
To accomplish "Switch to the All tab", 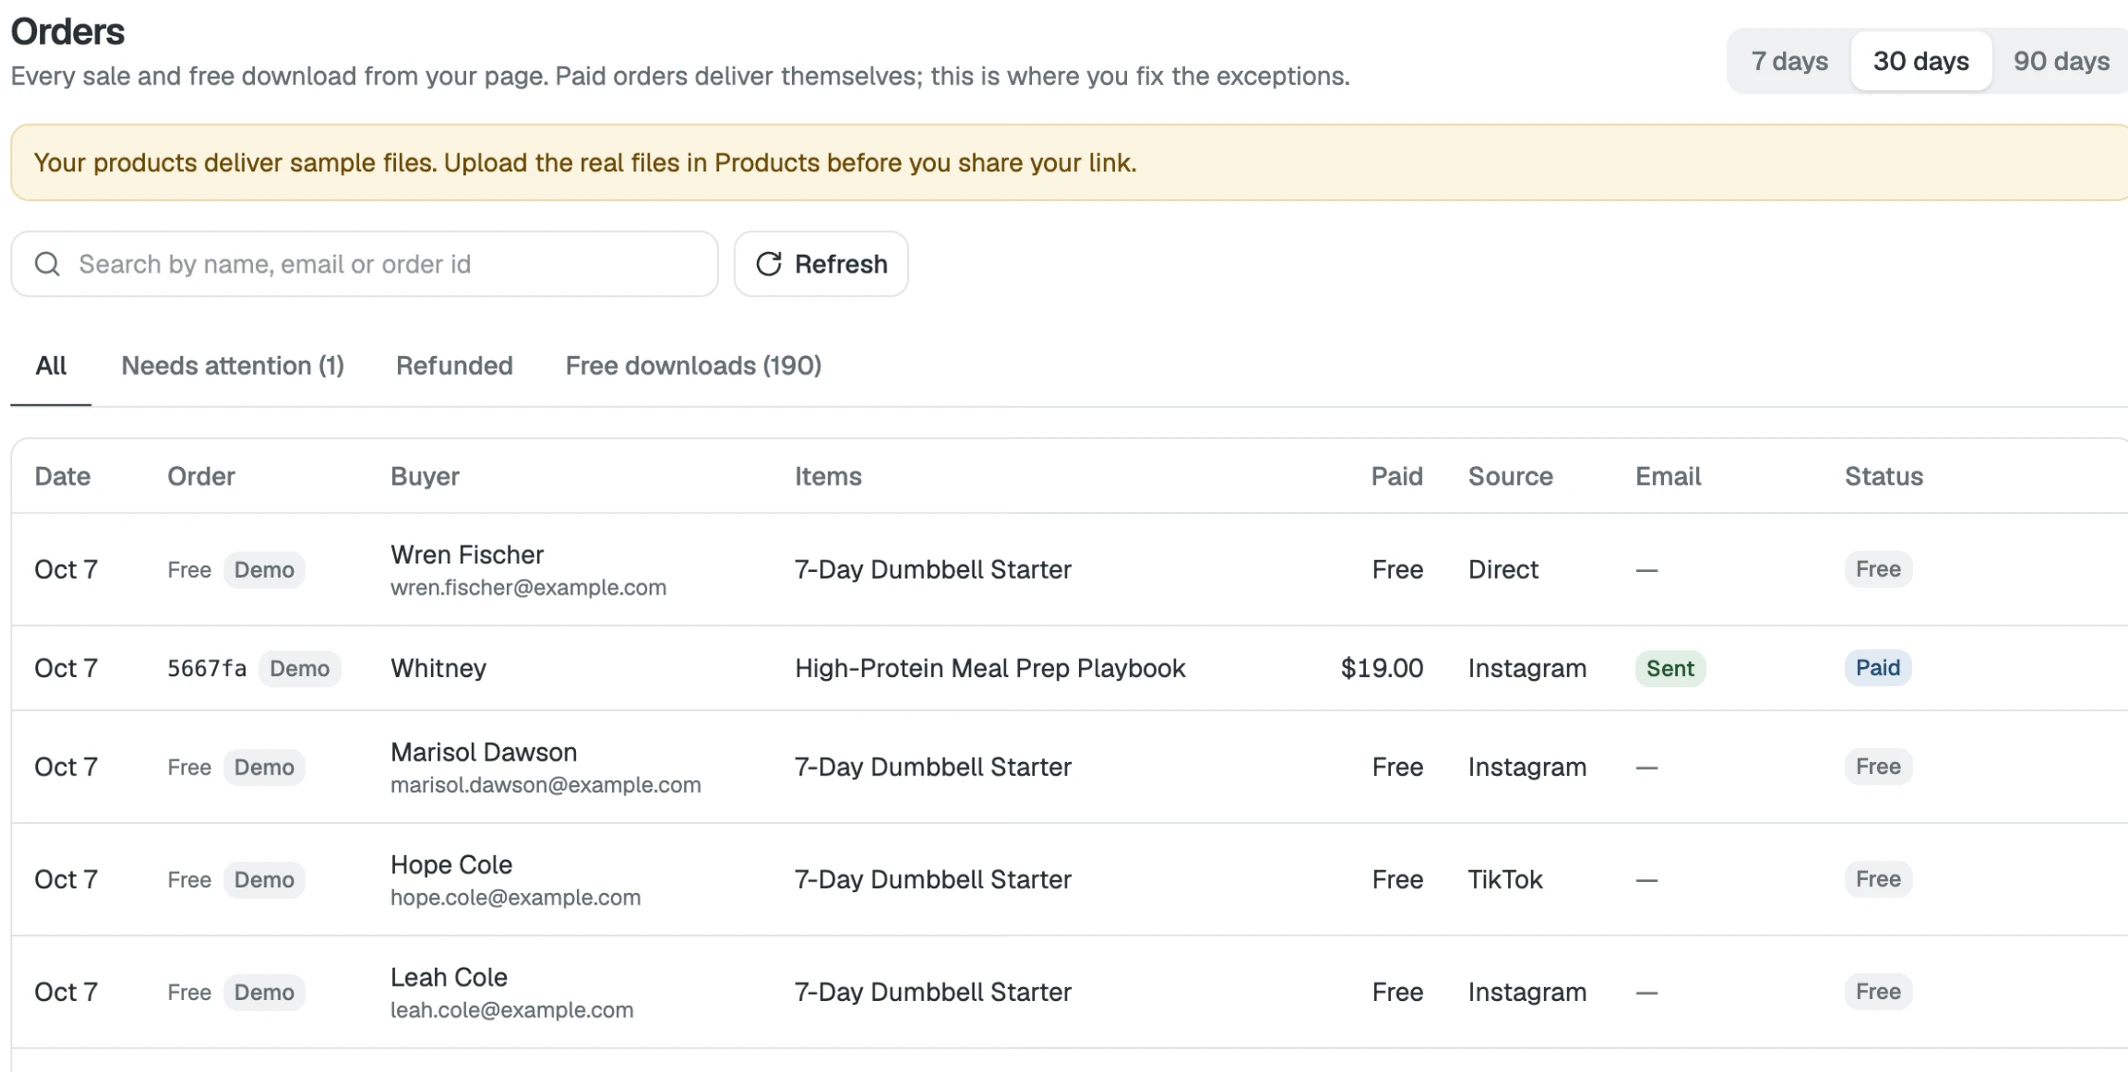I will pyautogui.click(x=51, y=366).
